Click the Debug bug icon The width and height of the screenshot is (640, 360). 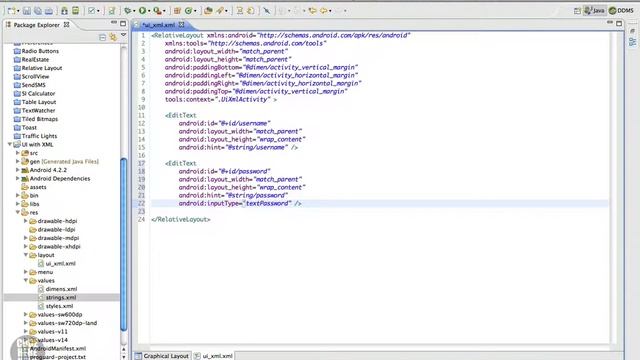tap(128, 11)
